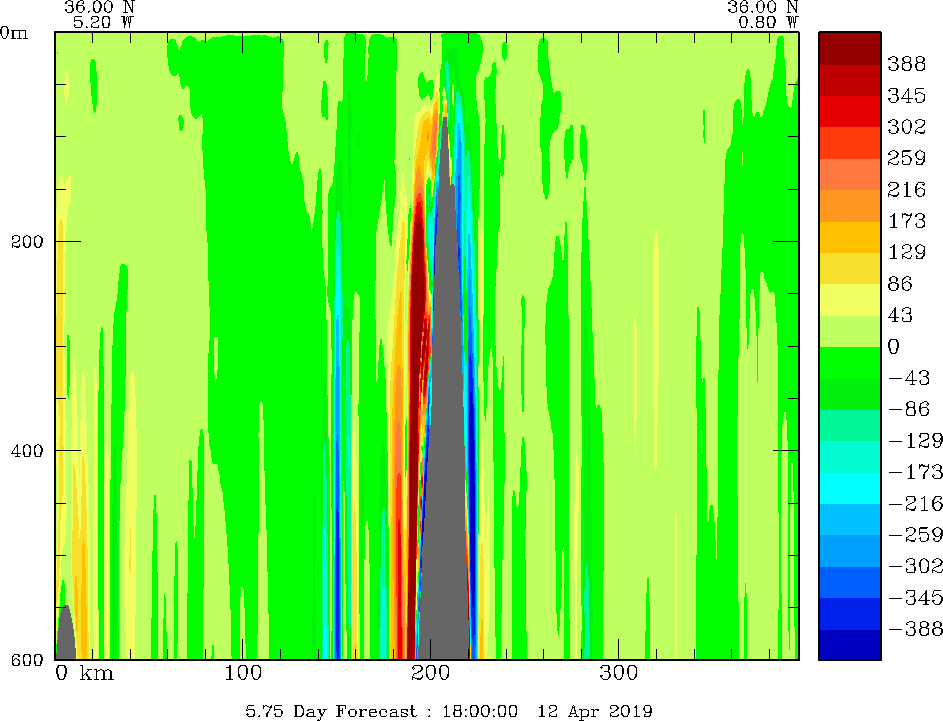943x721 pixels.
Task: Click the -302 colorbar label
Action: [x=915, y=566]
